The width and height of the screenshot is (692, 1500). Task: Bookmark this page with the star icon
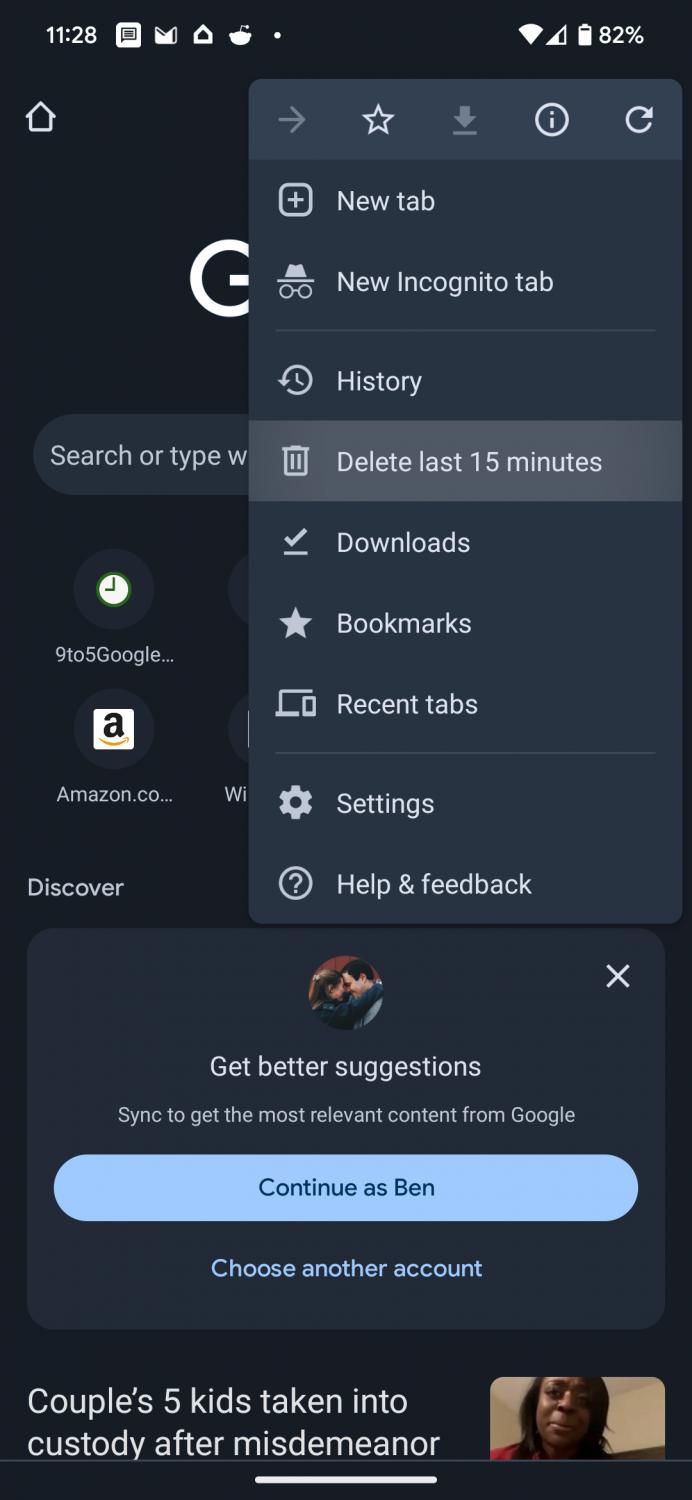coord(378,121)
